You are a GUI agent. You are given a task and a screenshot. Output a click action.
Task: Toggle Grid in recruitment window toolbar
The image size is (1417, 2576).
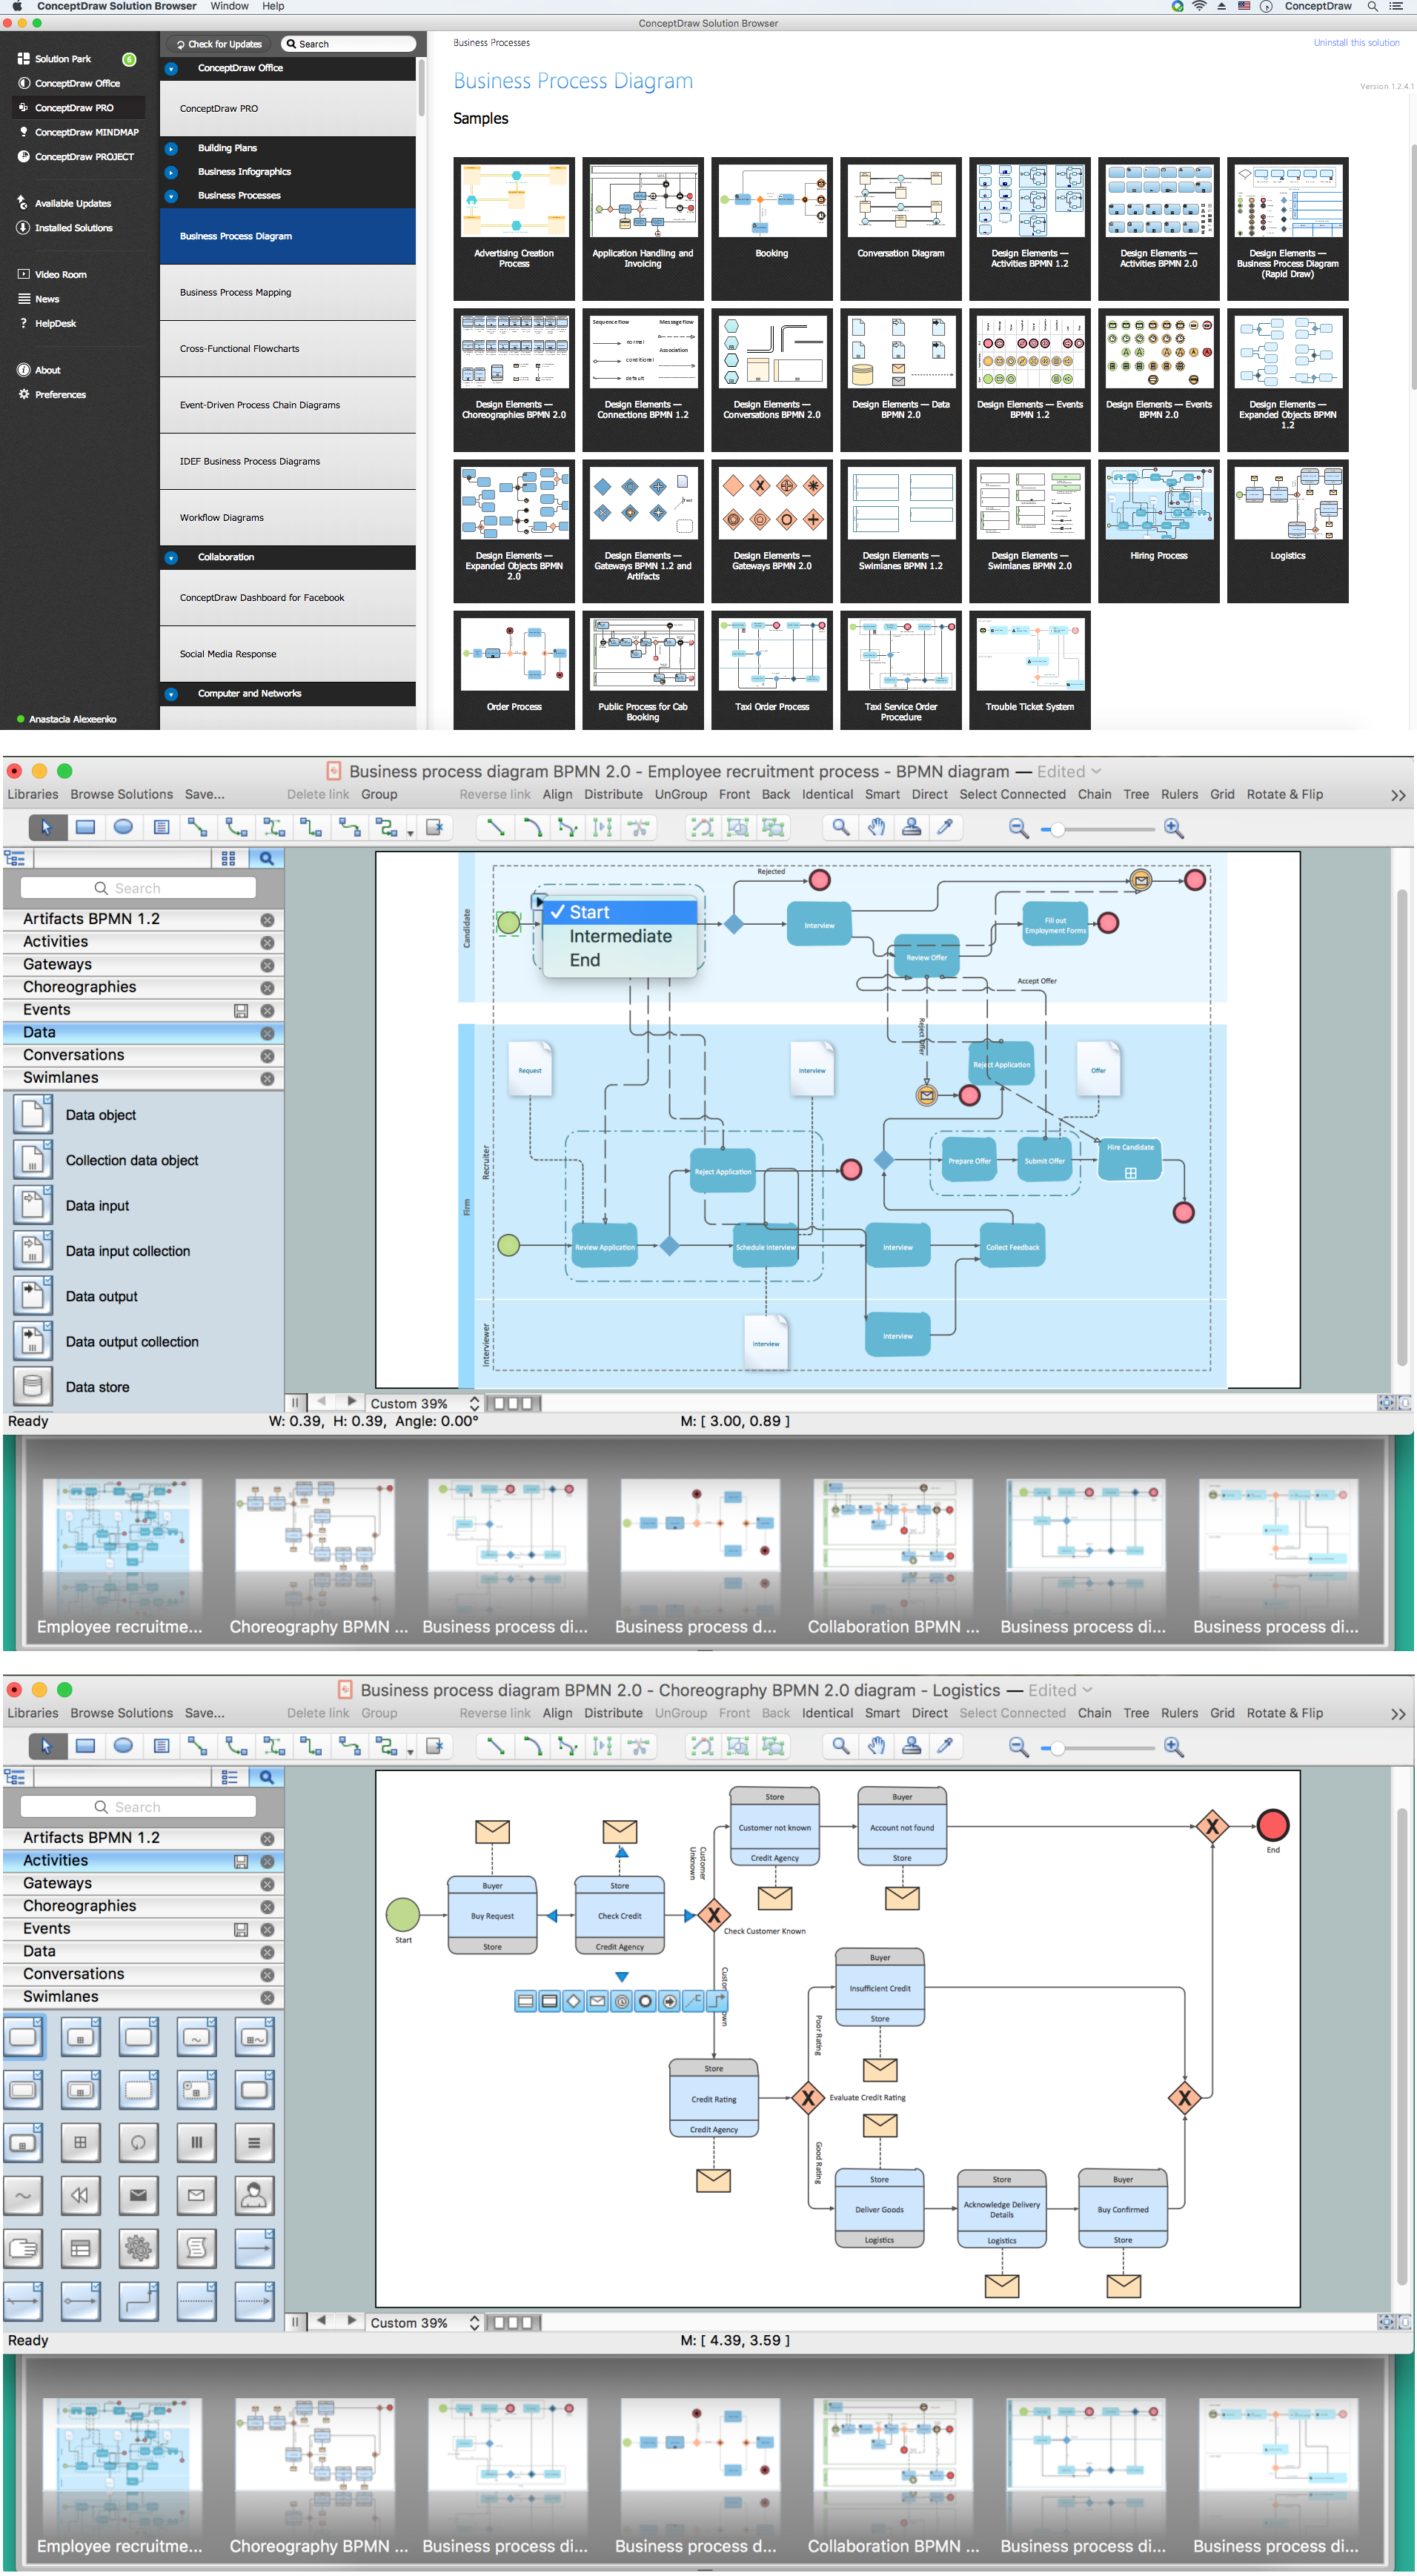(1222, 794)
